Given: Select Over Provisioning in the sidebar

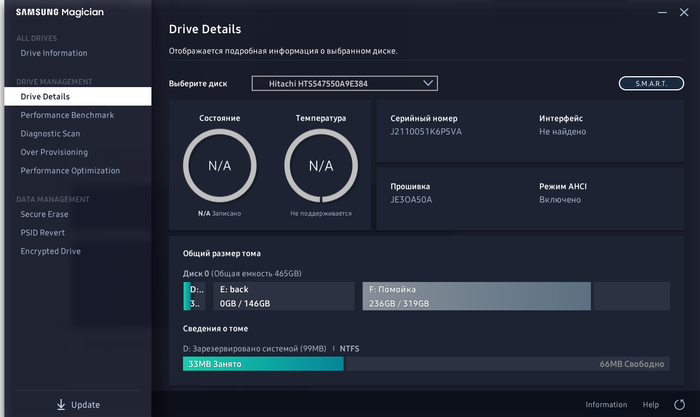Looking at the screenshot, I should [54, 152].
